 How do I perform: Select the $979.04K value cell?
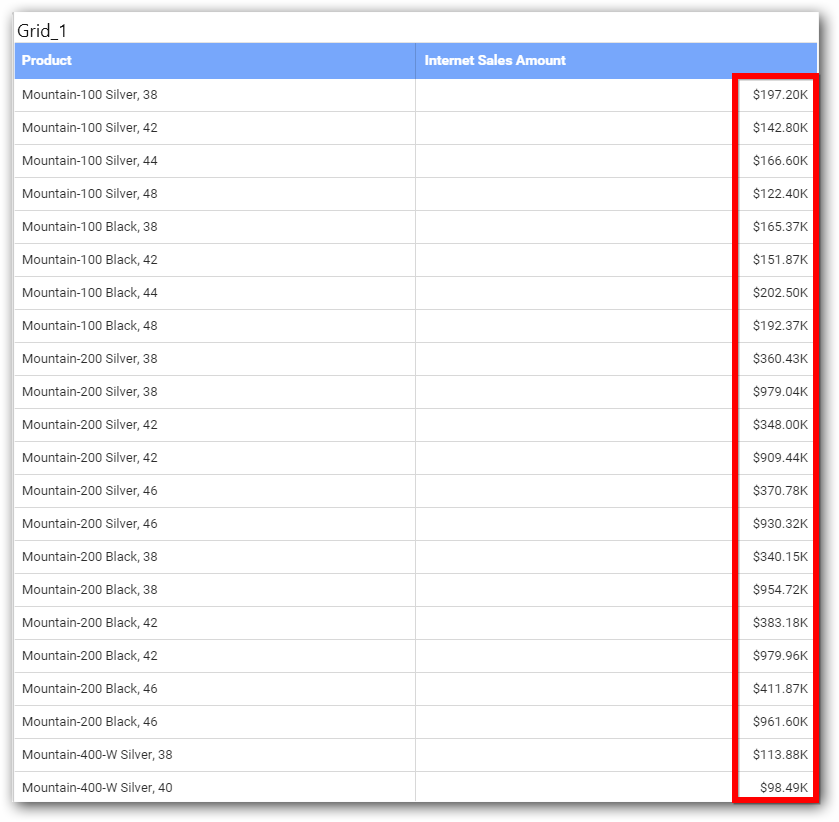780,392
